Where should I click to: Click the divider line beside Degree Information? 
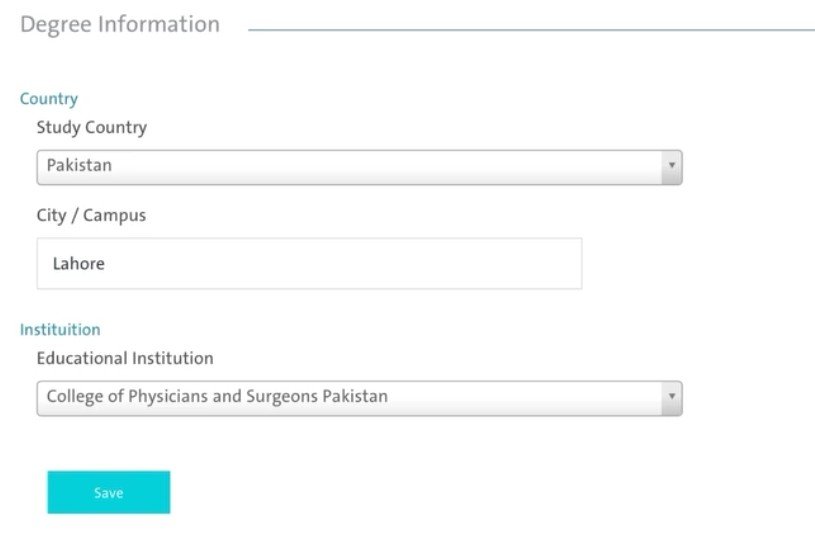click(530, 30)
